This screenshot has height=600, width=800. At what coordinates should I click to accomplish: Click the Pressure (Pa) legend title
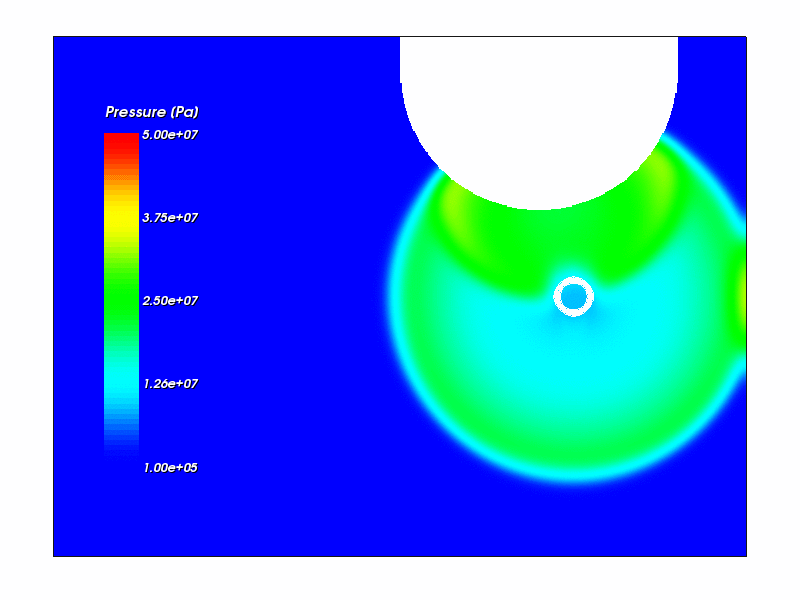152,112
